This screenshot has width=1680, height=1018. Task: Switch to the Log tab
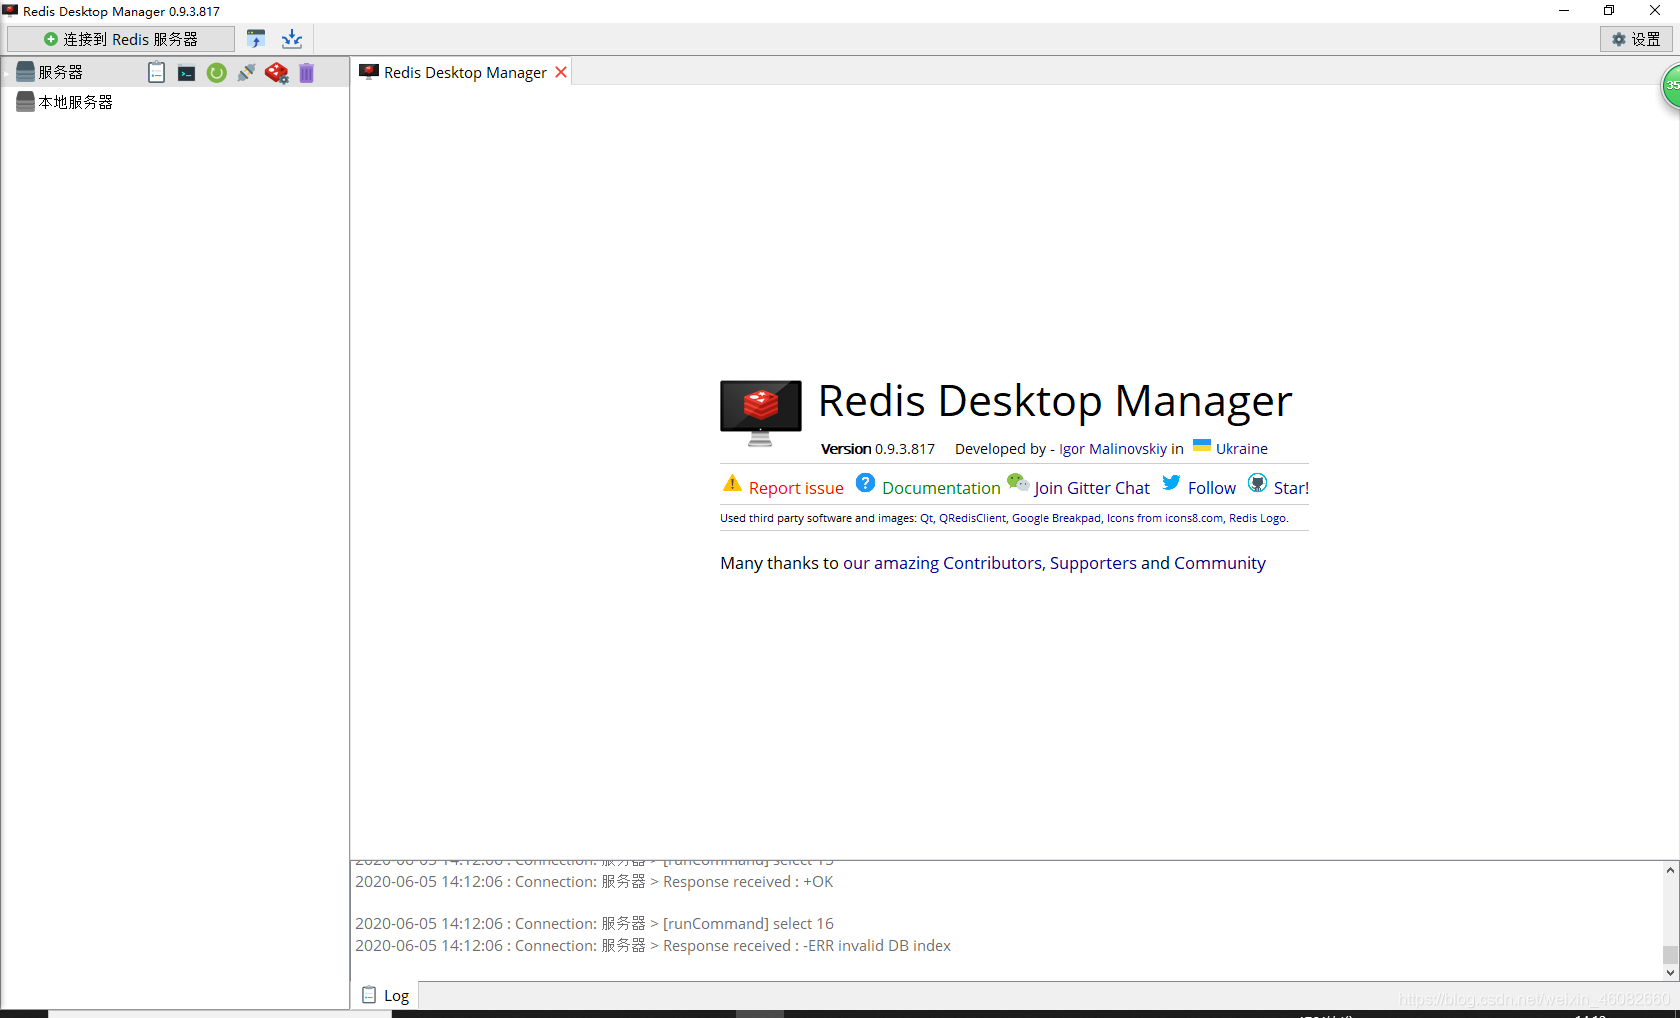coord(385,996)
